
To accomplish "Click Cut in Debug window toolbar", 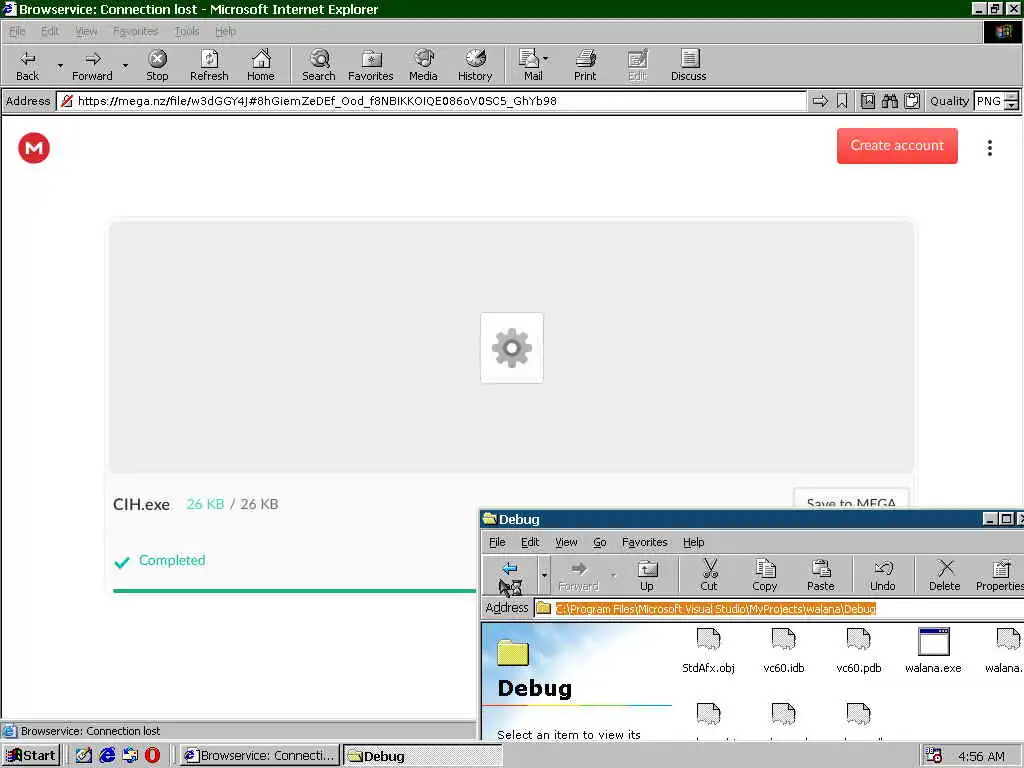I will click(709, 575).
